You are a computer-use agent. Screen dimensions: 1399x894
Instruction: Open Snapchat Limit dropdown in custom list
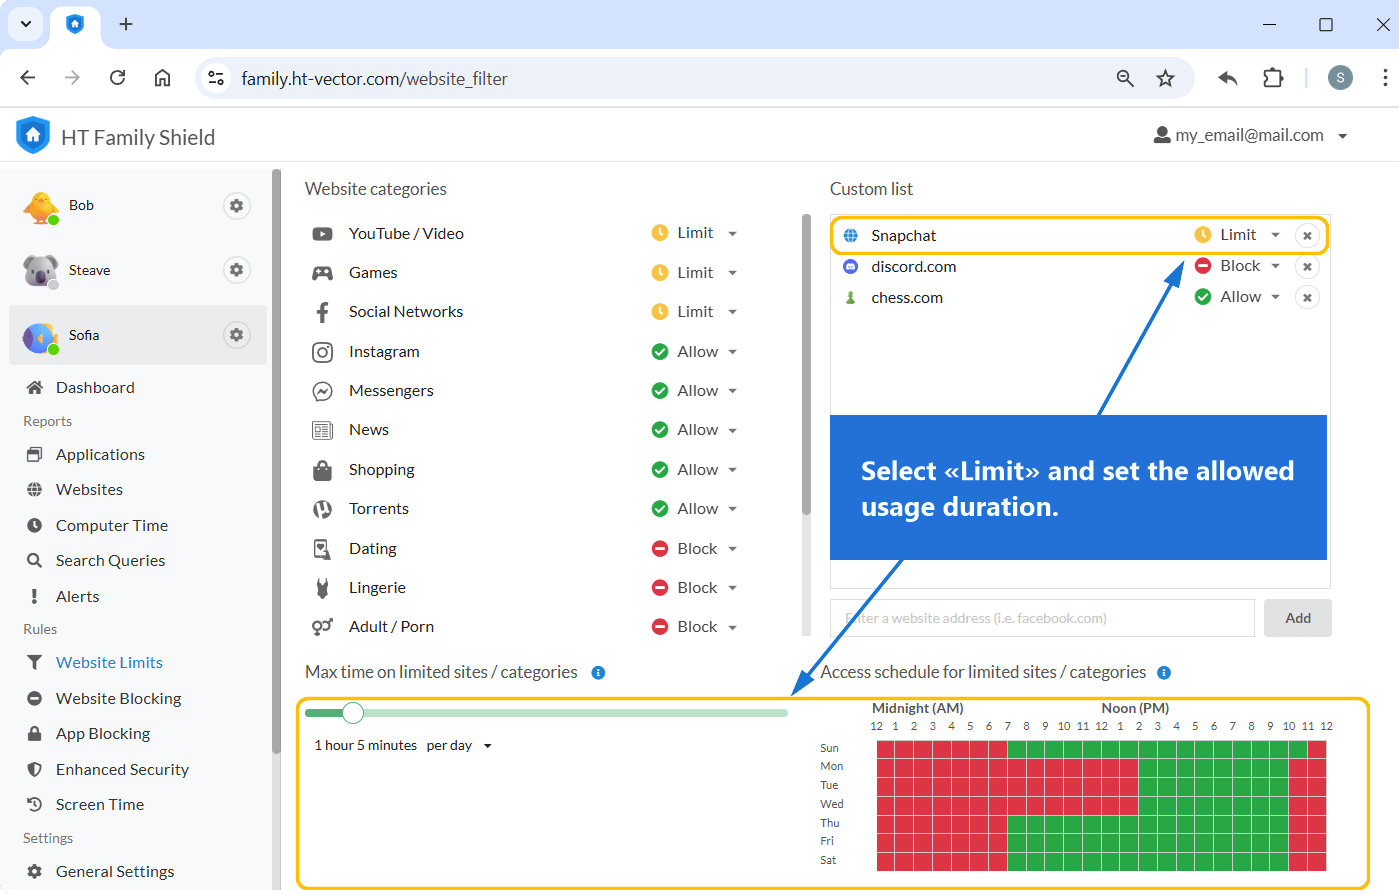tap(1238, 235)
